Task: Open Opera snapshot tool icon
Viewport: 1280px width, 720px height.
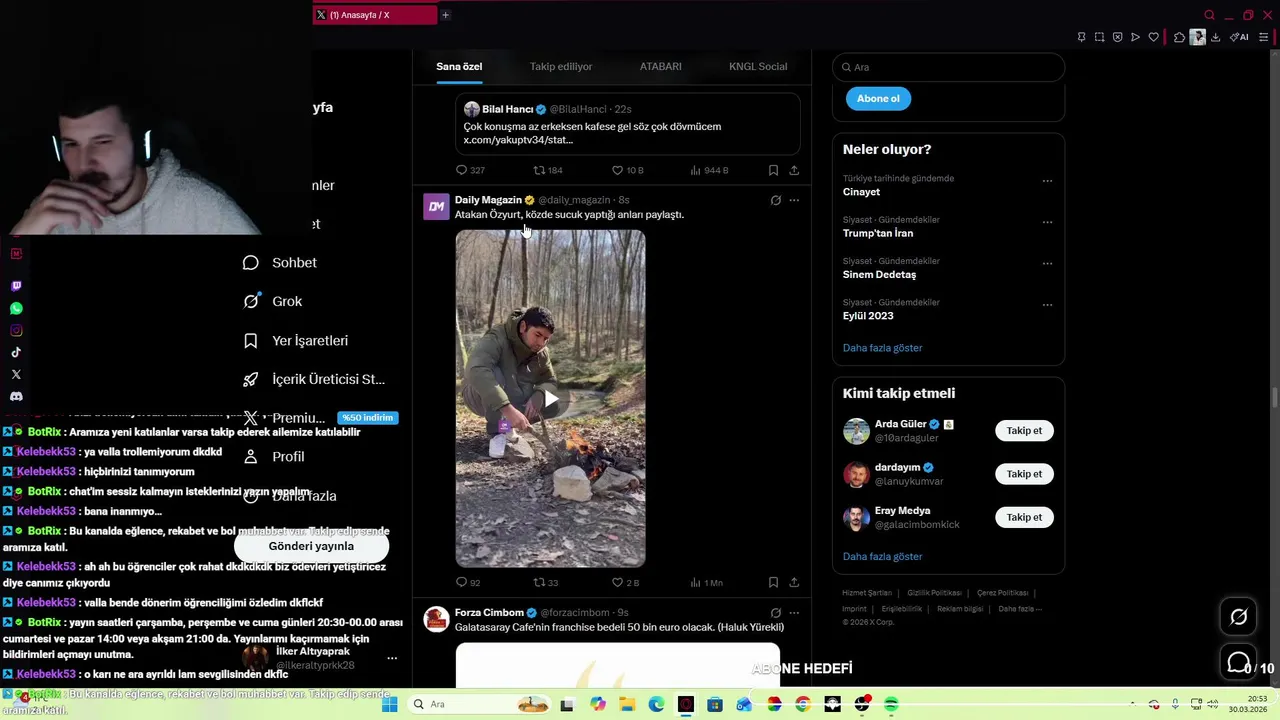Action: click(1099, 37)
